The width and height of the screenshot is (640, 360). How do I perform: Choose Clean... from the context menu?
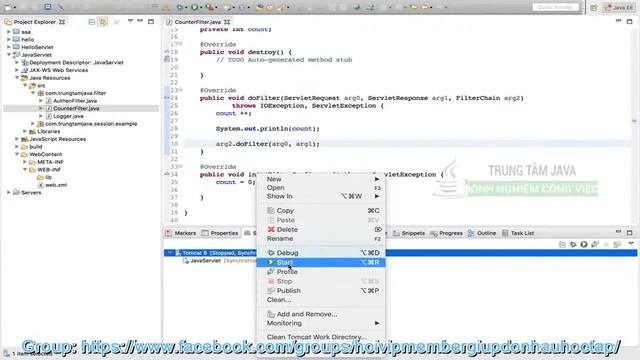321,300
